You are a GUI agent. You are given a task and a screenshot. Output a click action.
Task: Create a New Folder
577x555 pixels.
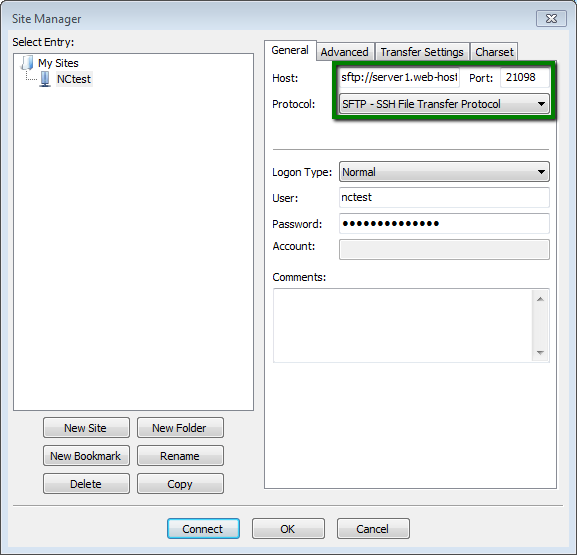point(180,428)
